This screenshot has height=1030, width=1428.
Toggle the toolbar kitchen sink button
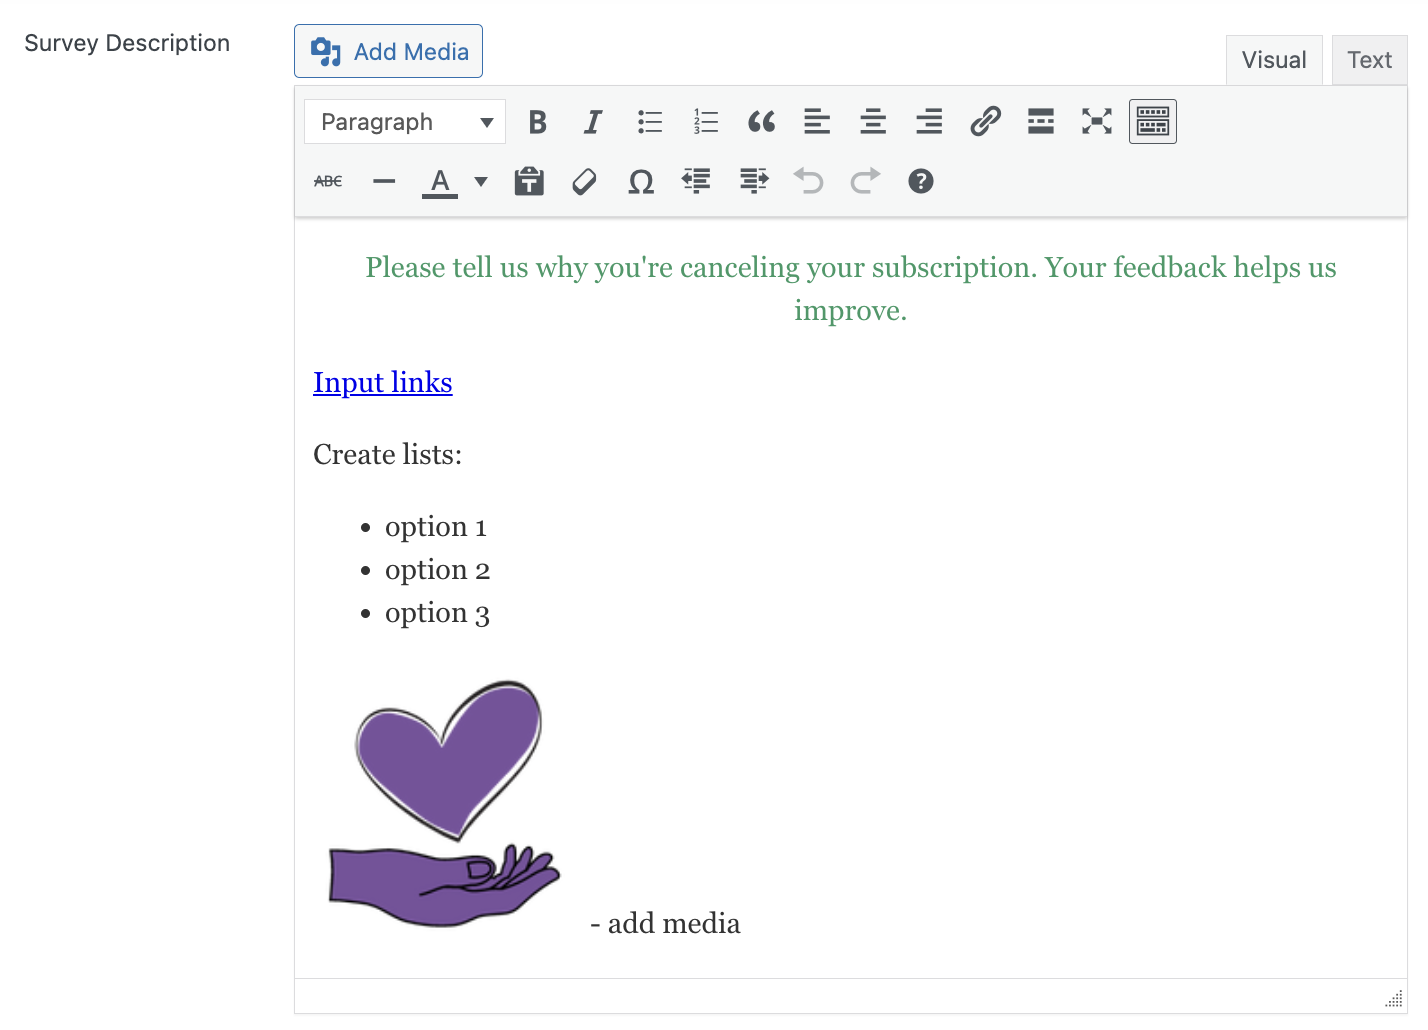tap(1153, 122)
